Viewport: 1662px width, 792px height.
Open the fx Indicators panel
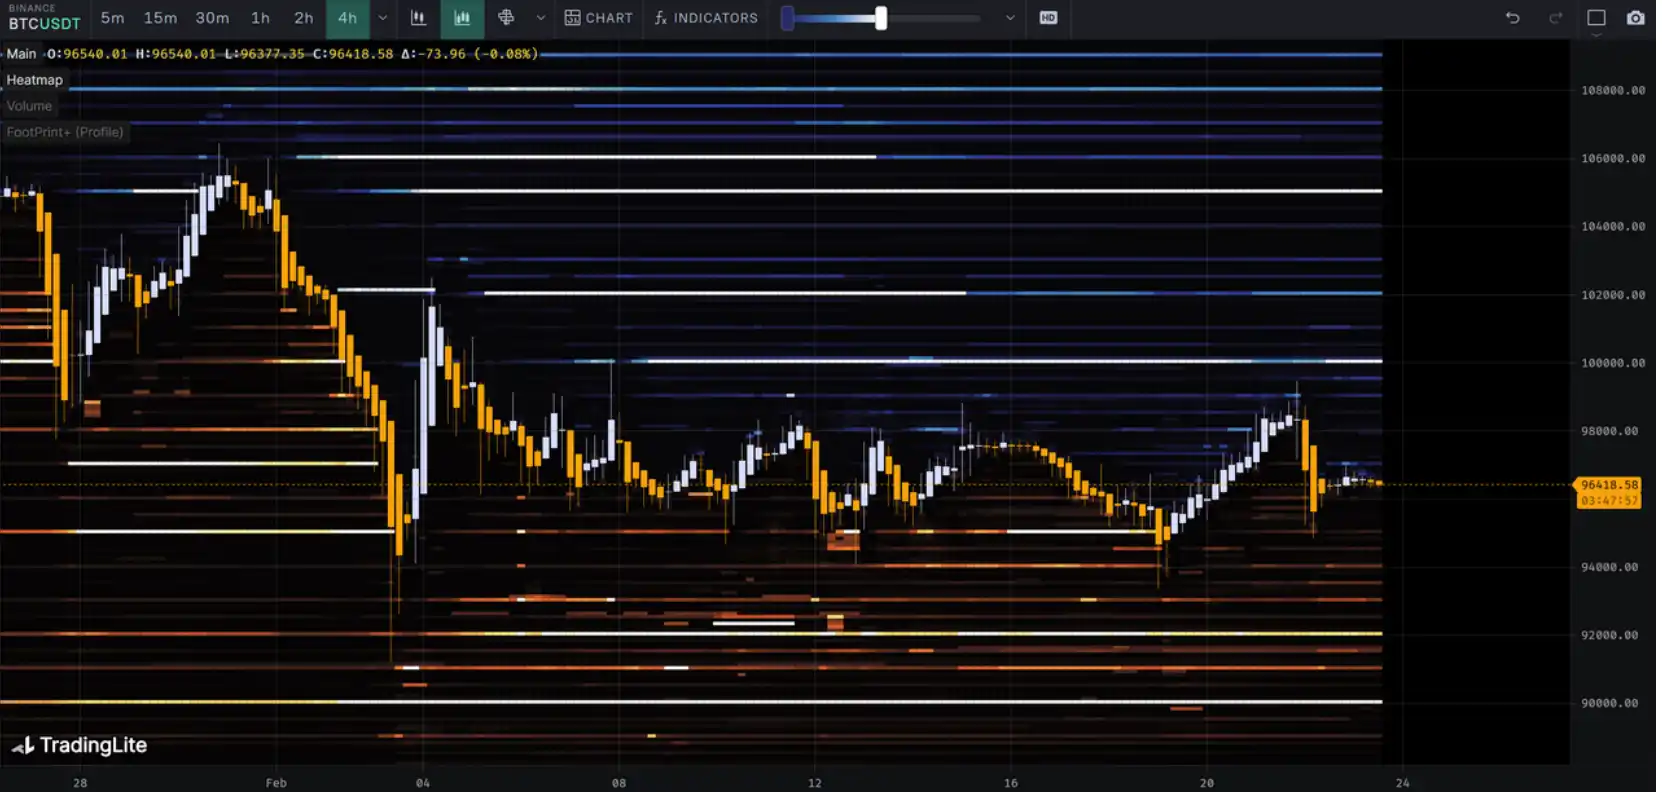click(706, 18)
